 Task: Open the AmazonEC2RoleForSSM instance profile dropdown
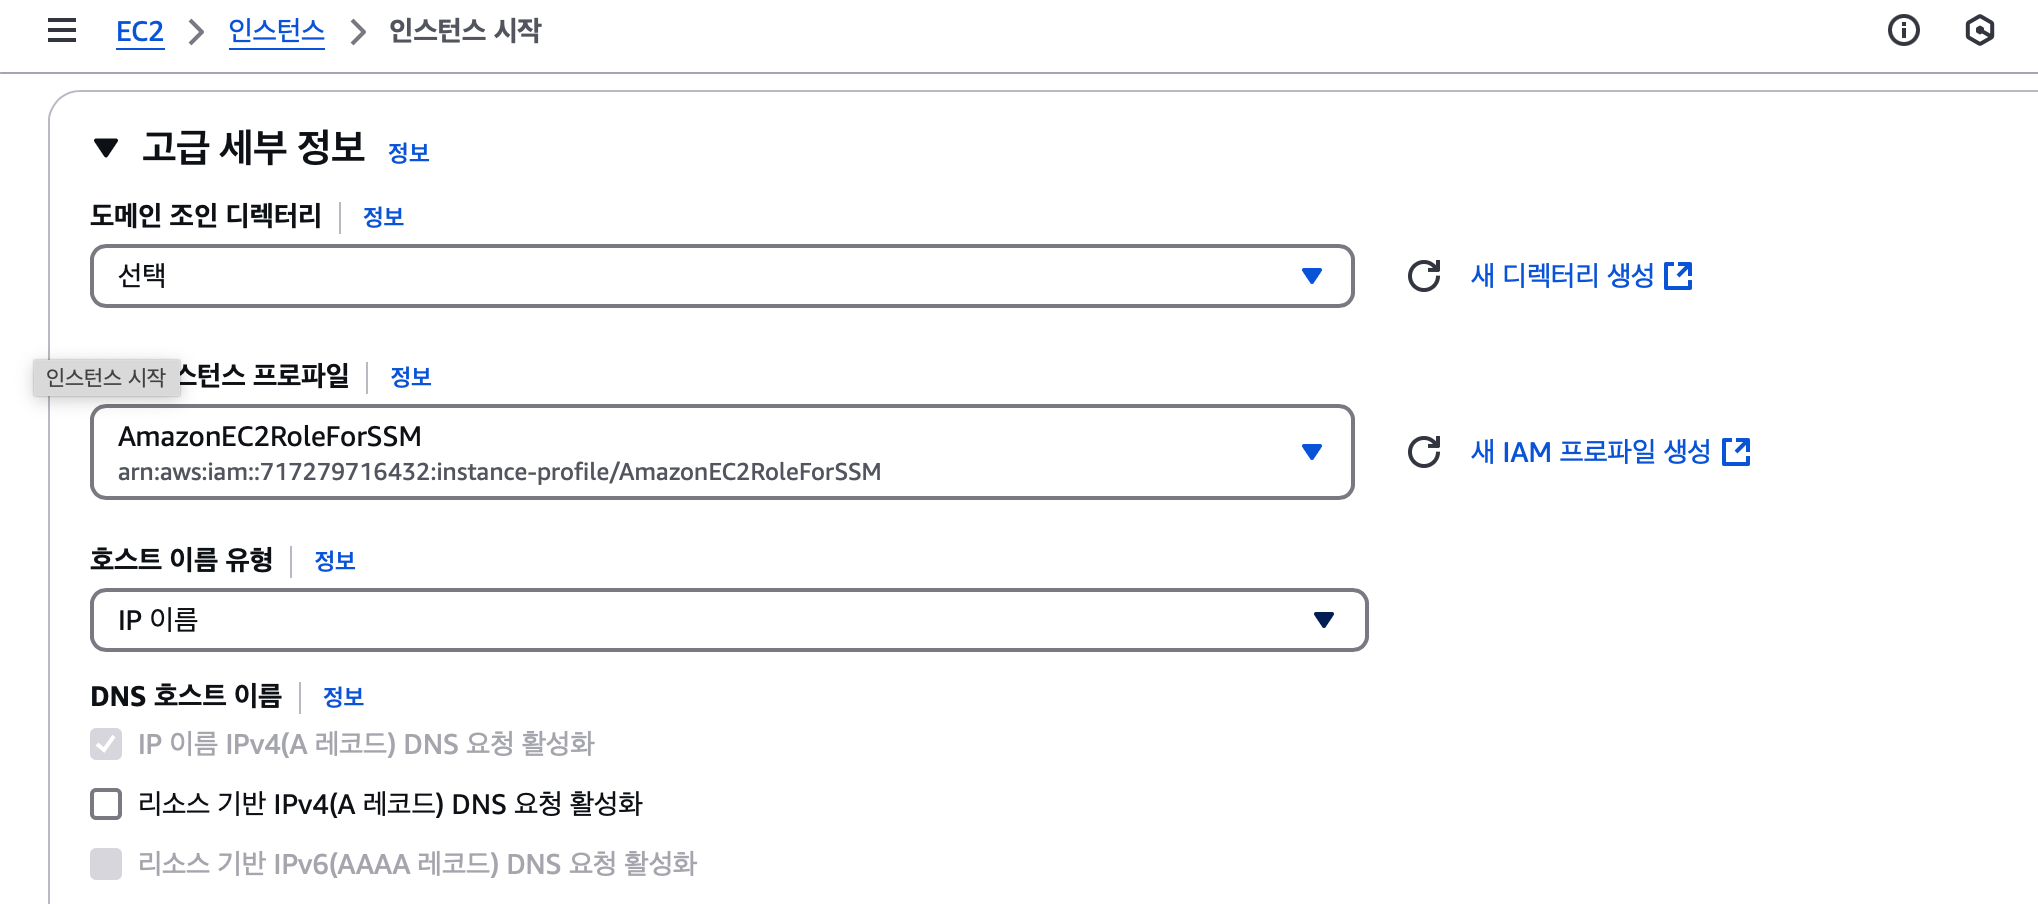721,452
